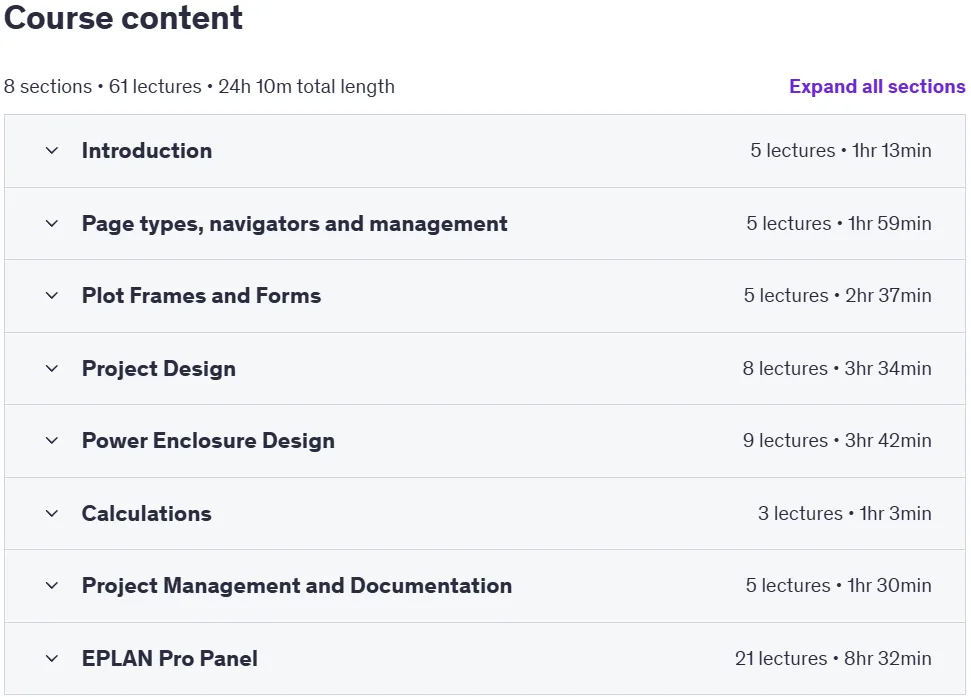Viewport: 971px width, 697px height.
Task: Click the chevron icon for EPLAN Pro Panel
Action: coord(52,659)
